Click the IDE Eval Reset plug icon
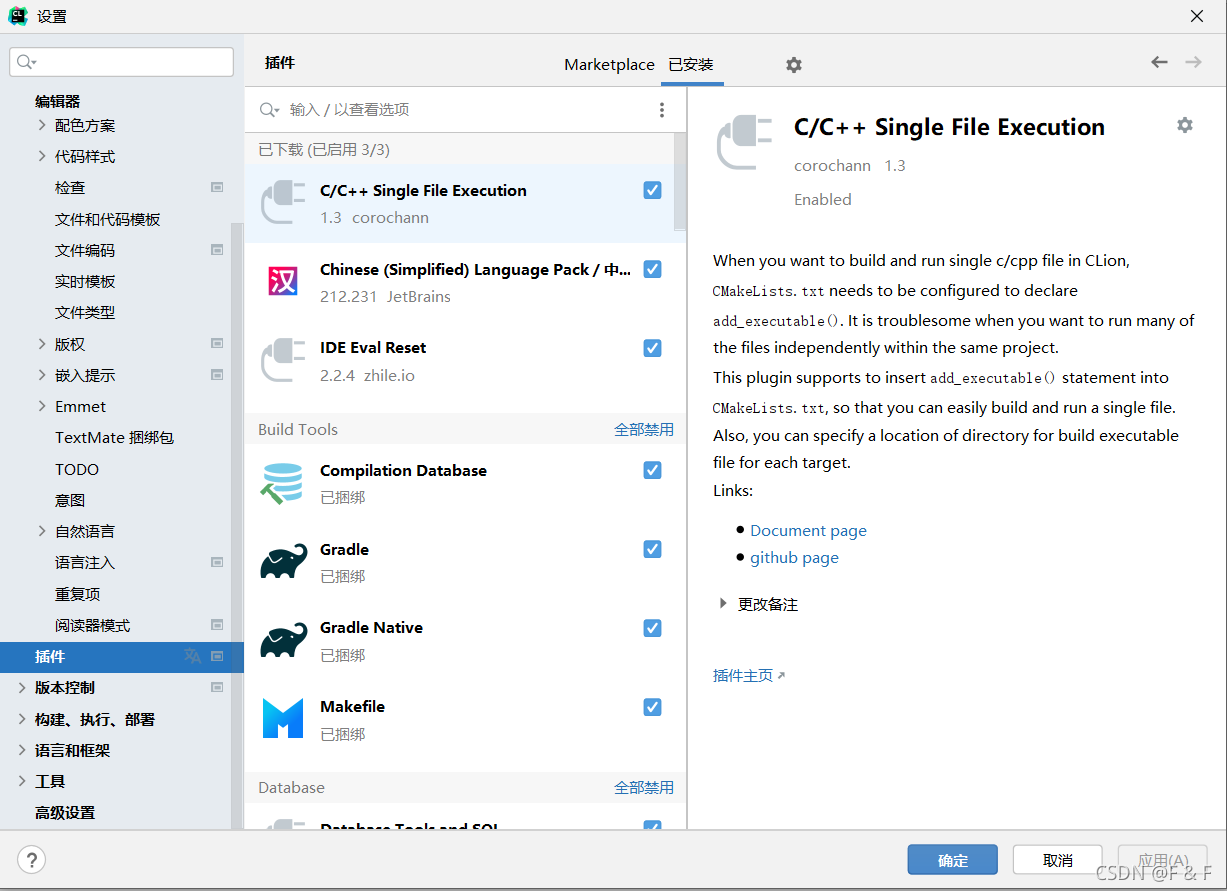This screenshot has height=891, width=1227. [x=283, y=360]
